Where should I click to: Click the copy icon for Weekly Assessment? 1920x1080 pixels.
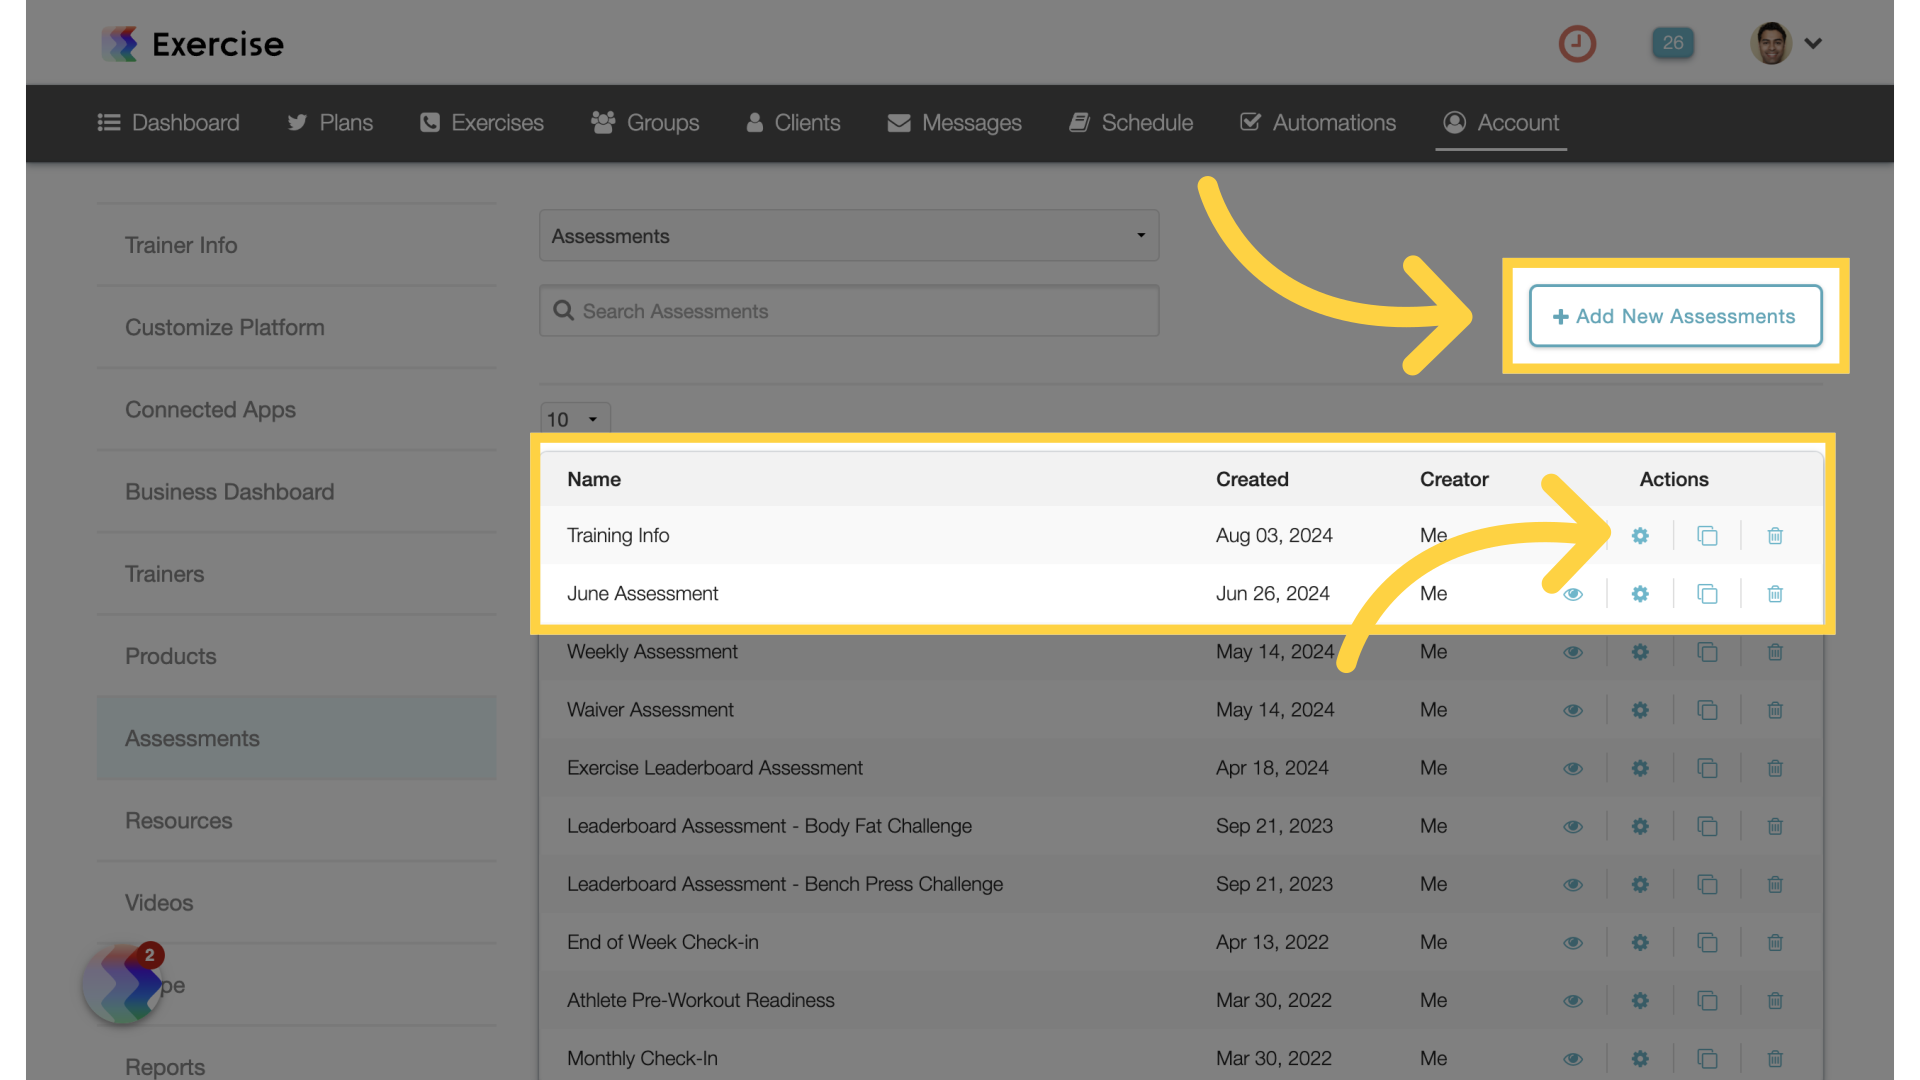coord(1706,650)
